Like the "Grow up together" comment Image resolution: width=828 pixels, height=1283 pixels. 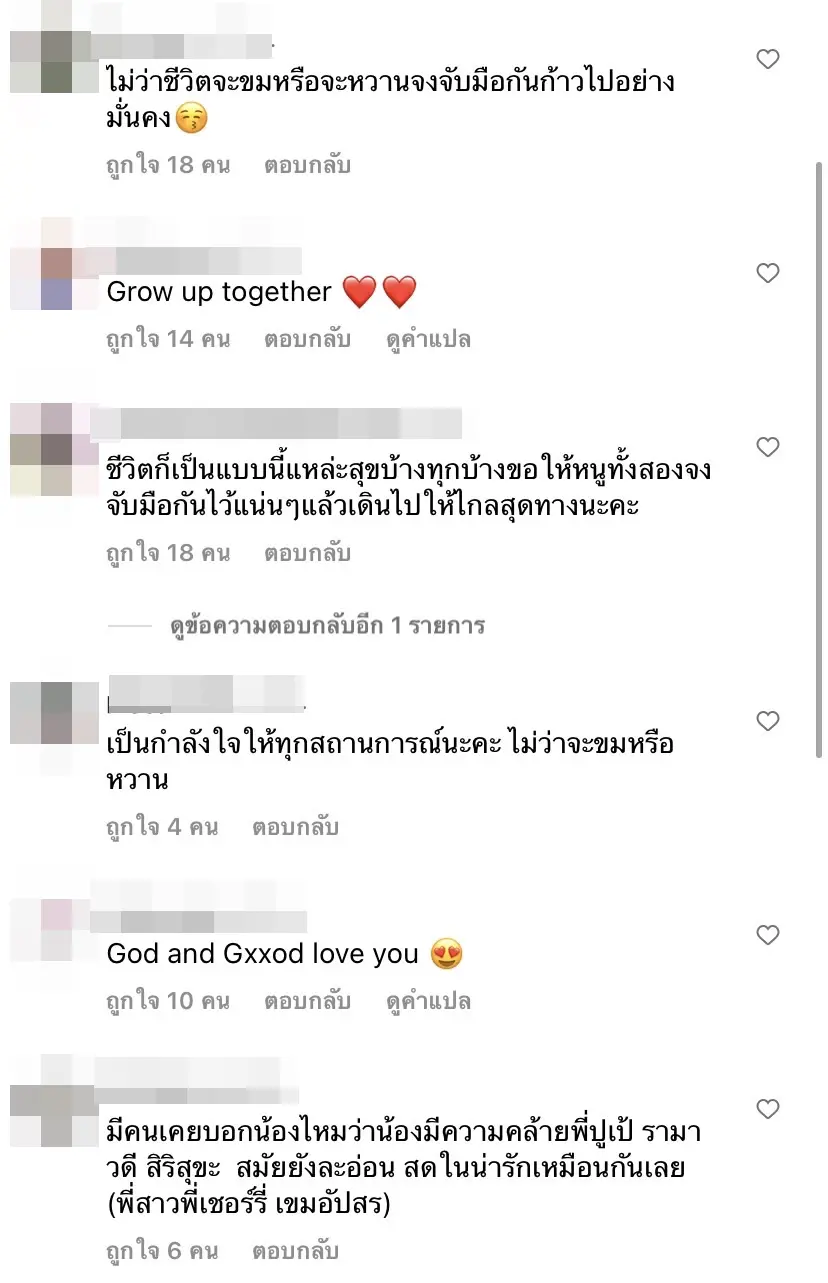point(767,273)
